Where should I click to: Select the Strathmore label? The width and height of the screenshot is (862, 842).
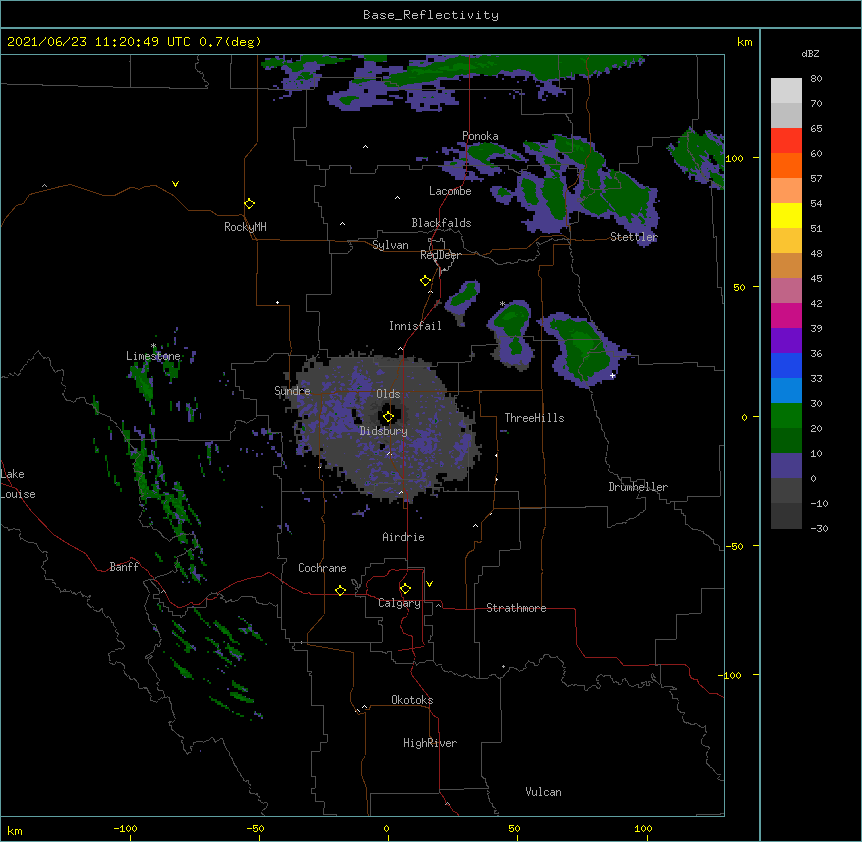[516, 608]
